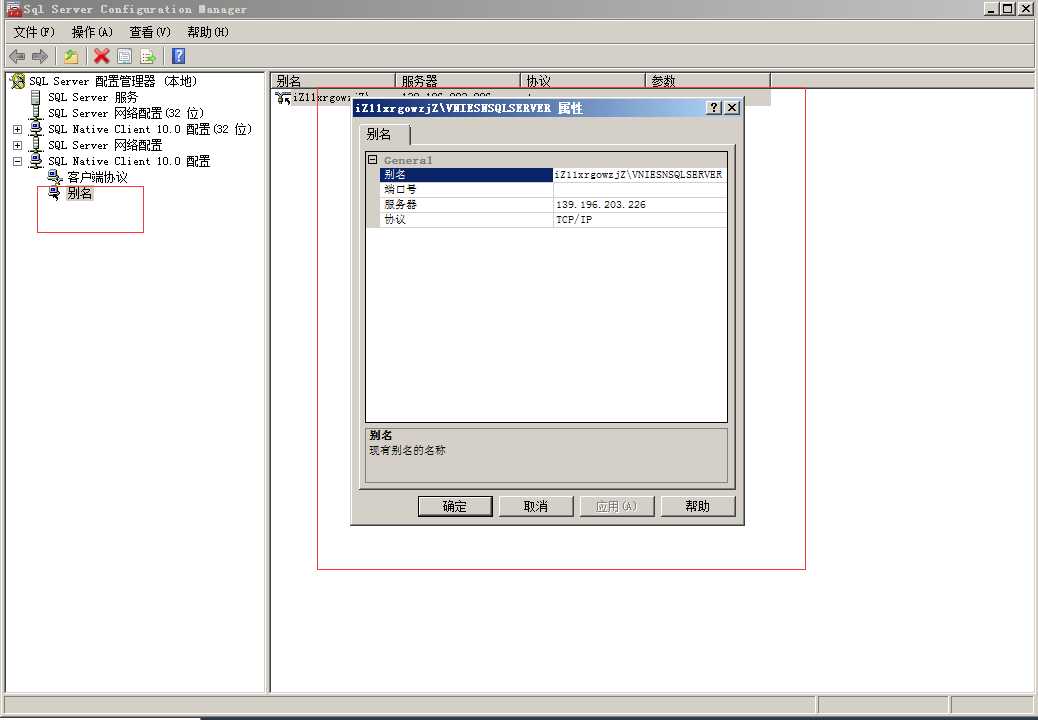
Task: Click the alias row icon in list
Action: point(283,98)
